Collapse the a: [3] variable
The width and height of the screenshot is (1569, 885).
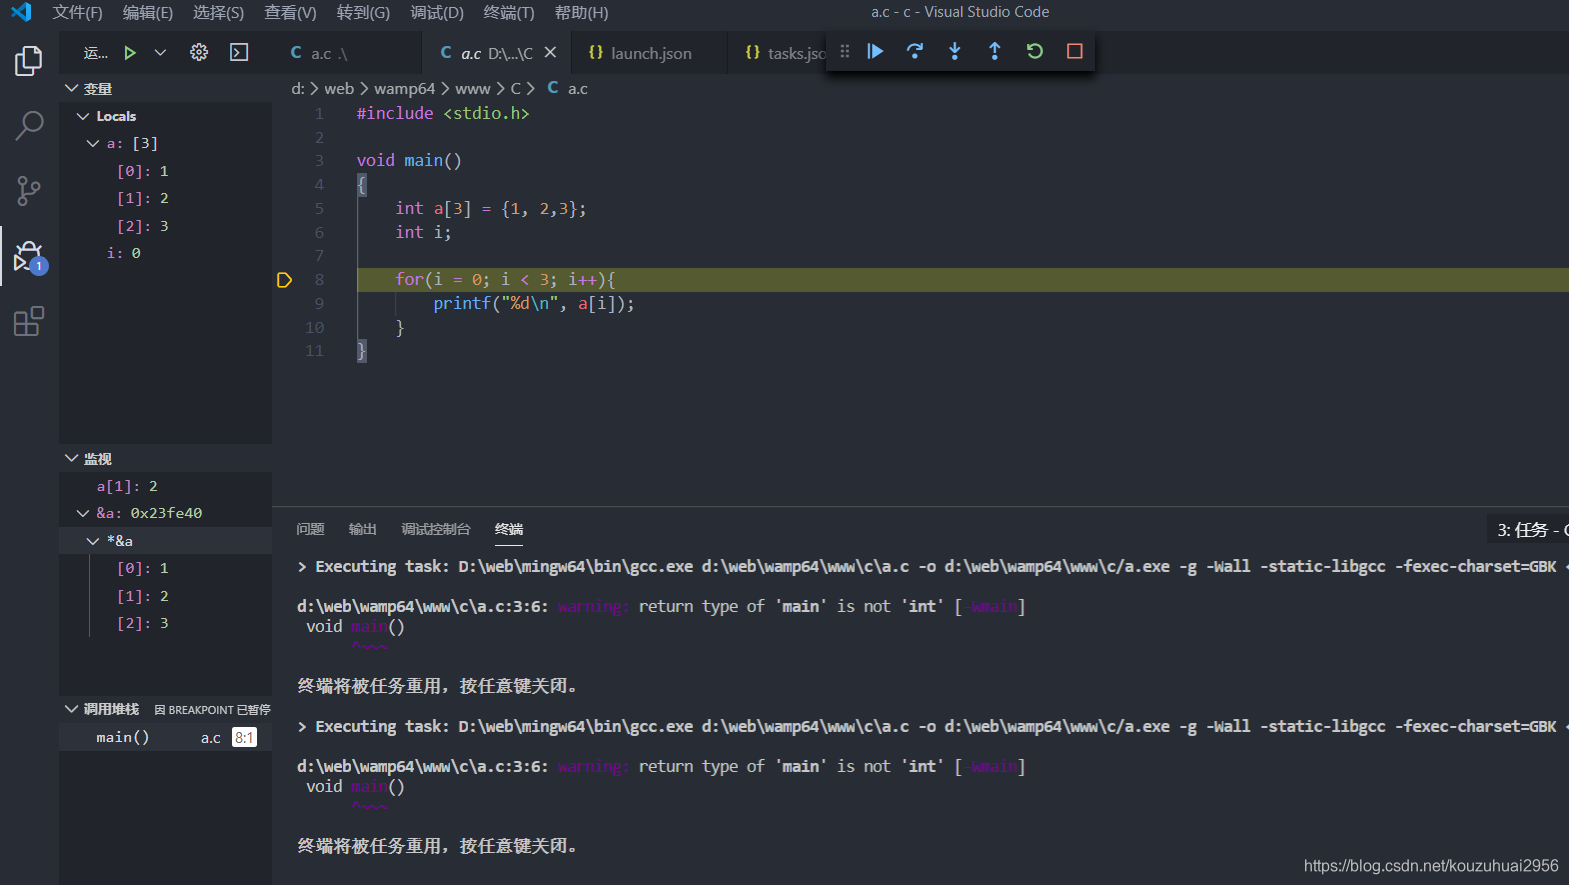93,143
